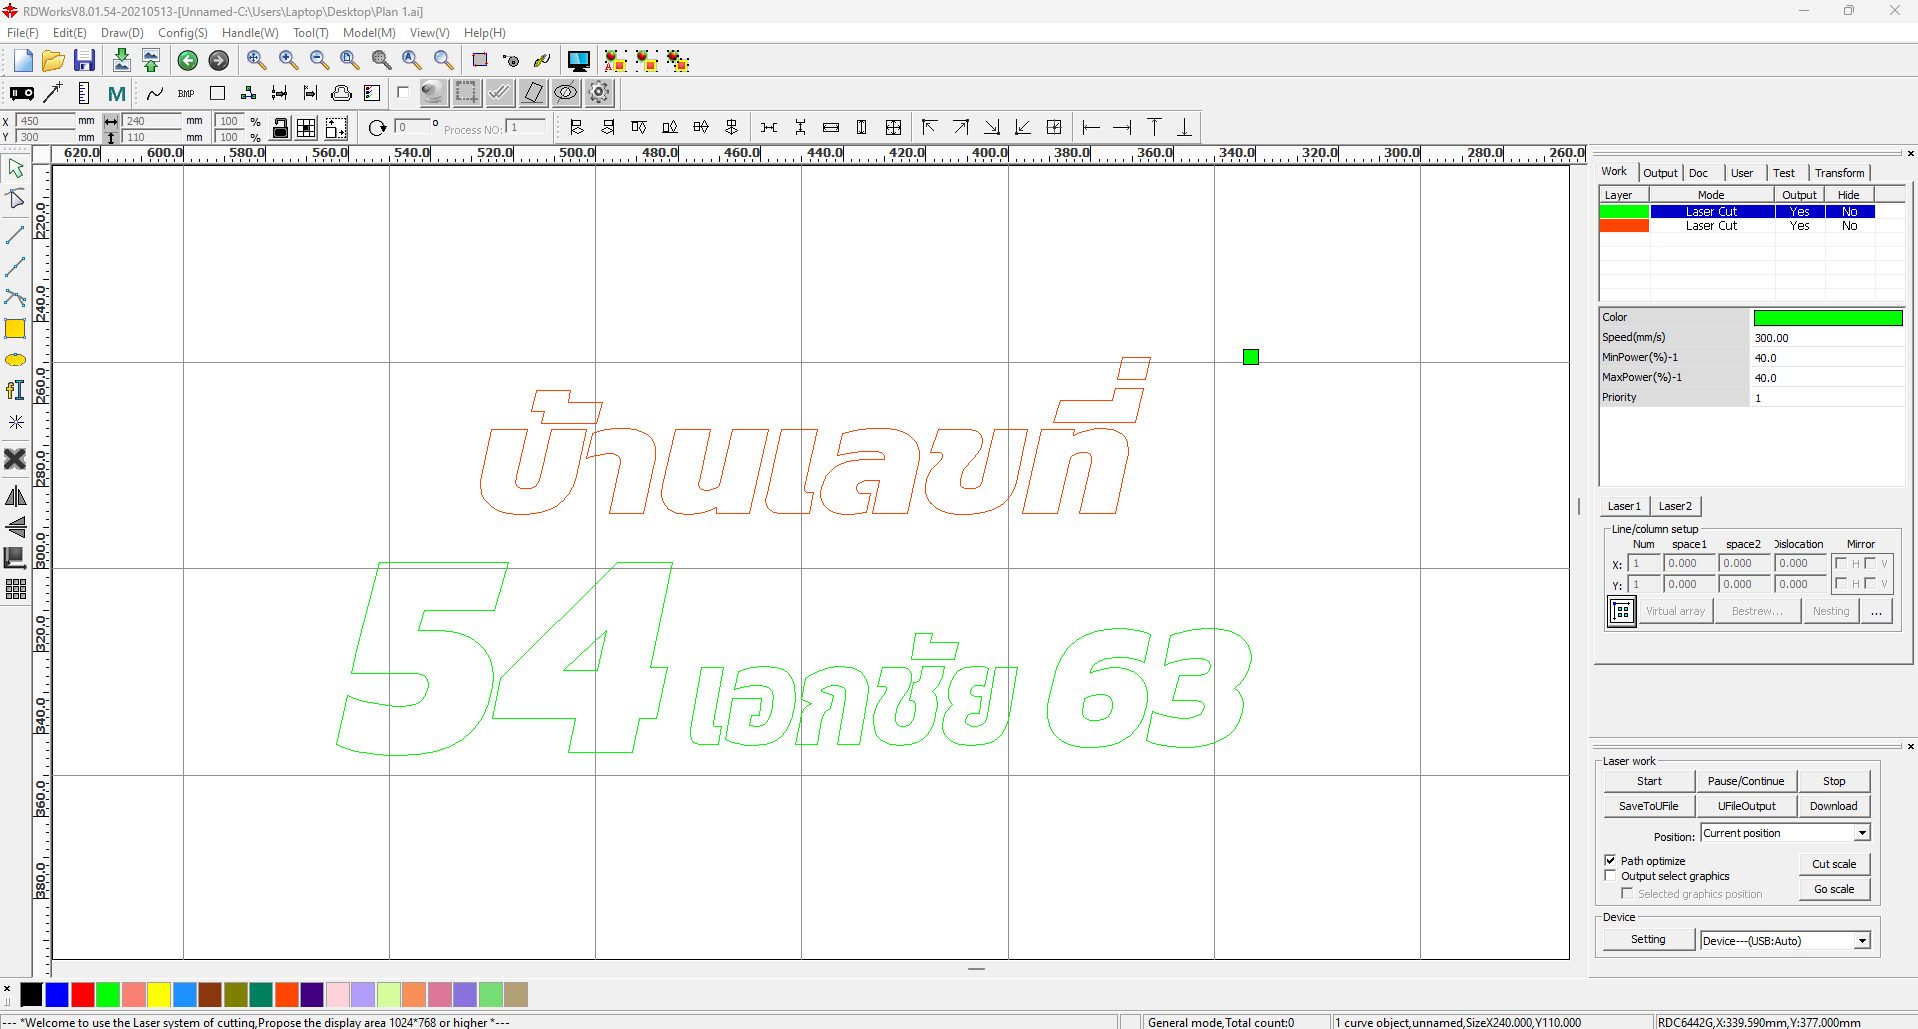Click the align left icon
This screenshot has width=1918, height=1029.
click(x=576, y=128)
